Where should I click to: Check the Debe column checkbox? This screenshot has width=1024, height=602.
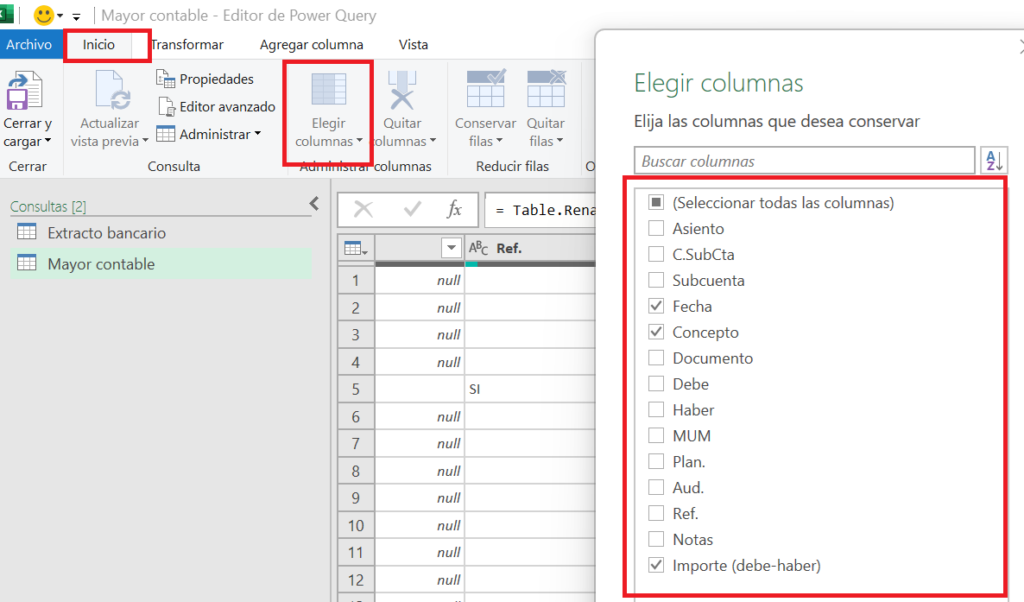[x=656, y=384]
